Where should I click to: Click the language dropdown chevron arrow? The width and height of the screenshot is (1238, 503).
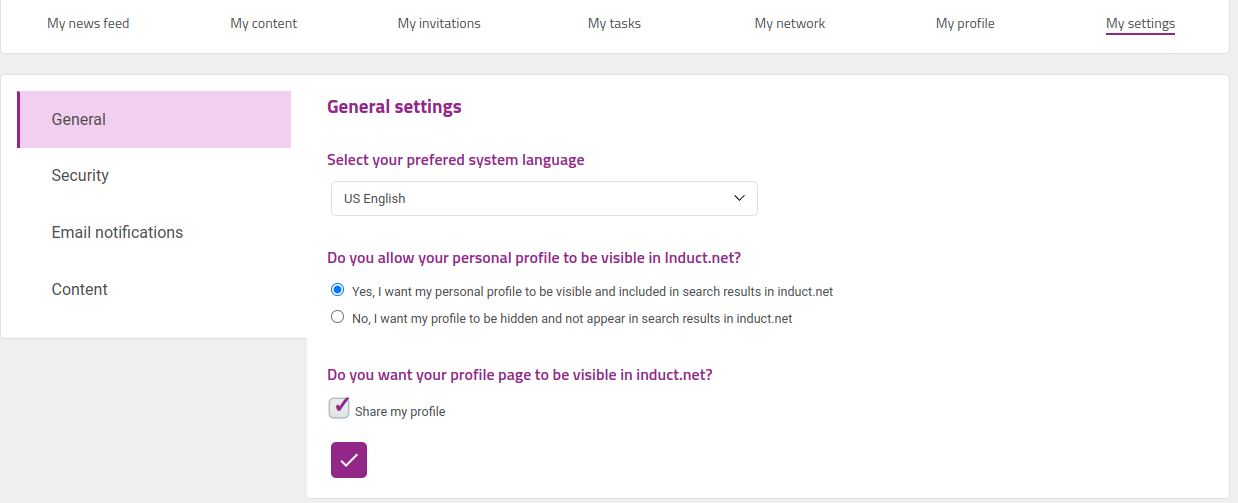pyautogui.click(x=739, y=198)
